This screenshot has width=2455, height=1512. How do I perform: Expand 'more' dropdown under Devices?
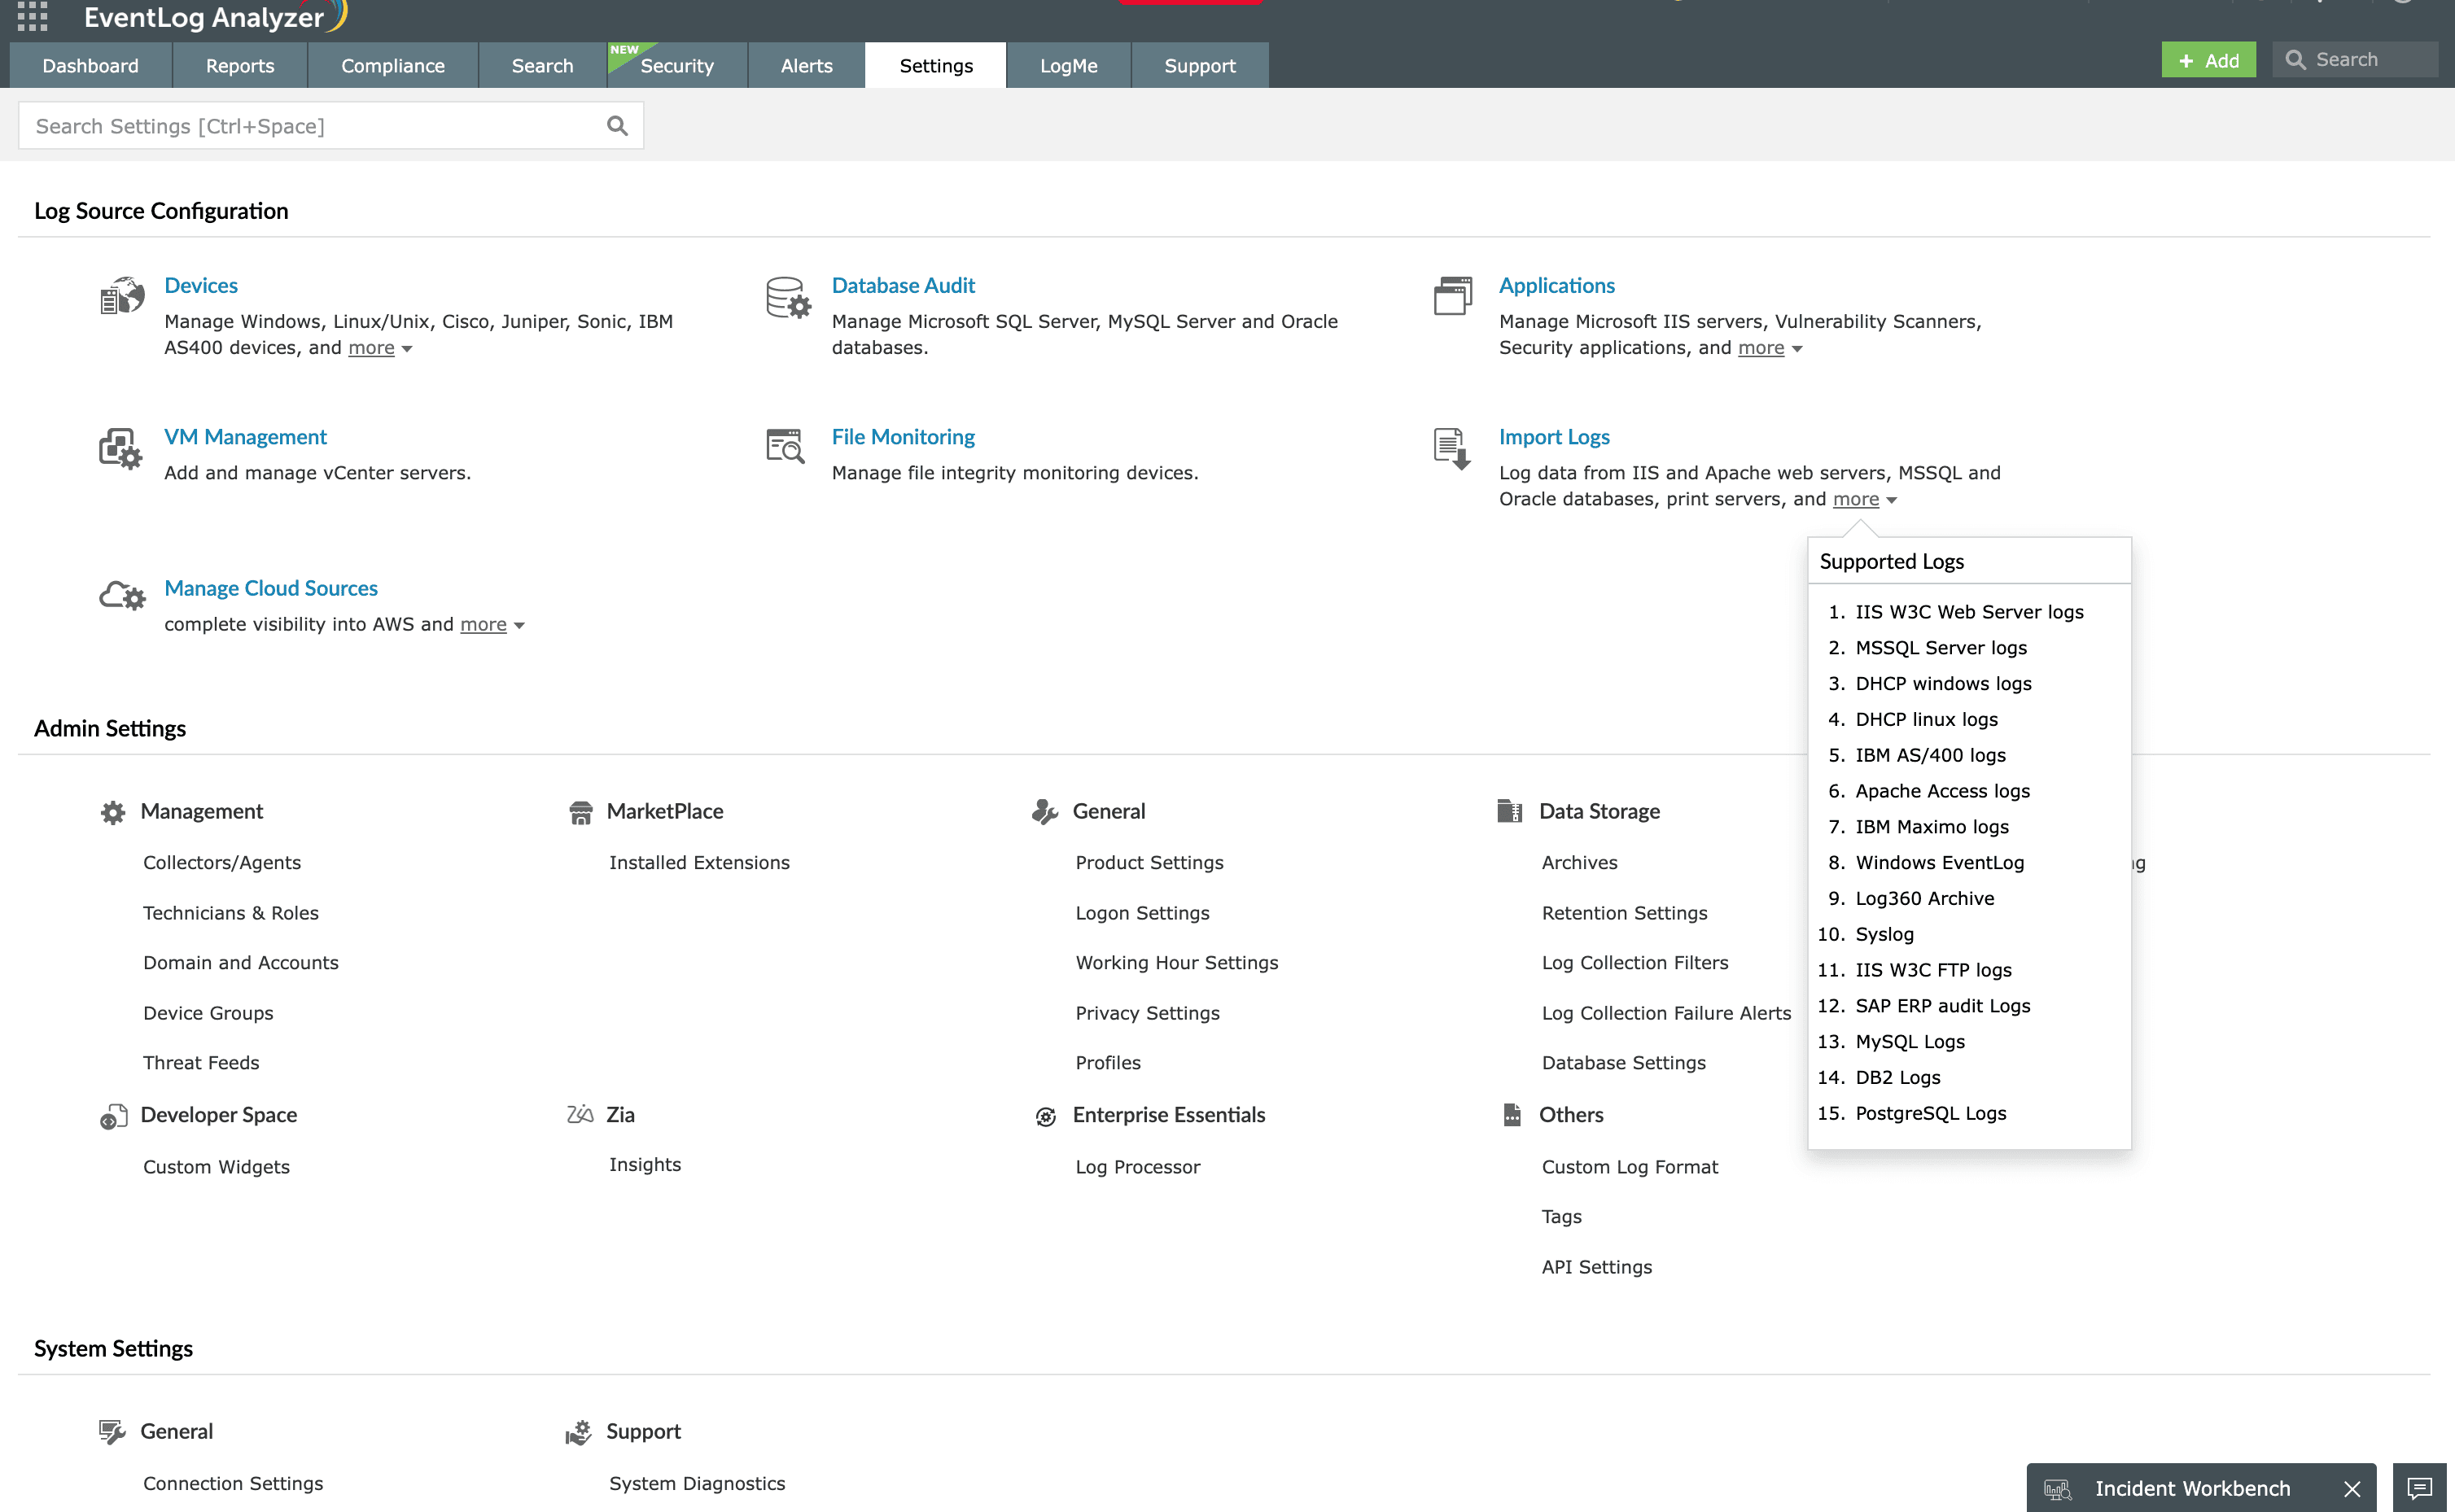click(380, 348)
